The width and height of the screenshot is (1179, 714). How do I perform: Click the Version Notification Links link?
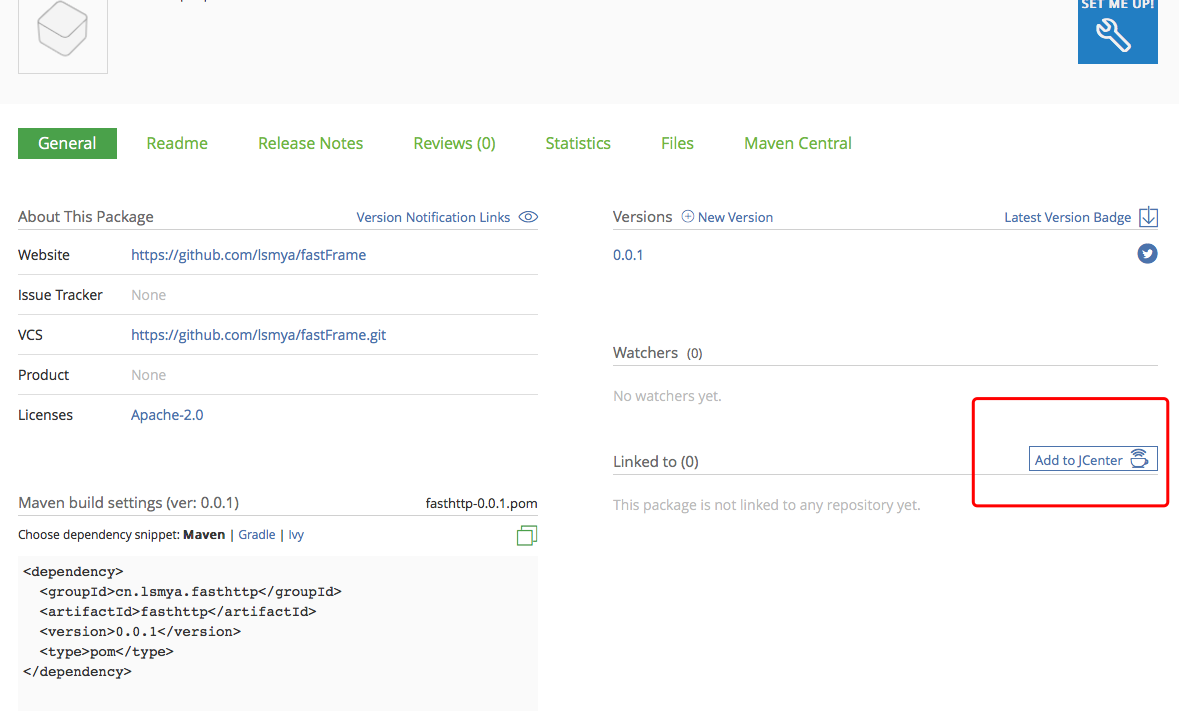[x=433, y=217]
